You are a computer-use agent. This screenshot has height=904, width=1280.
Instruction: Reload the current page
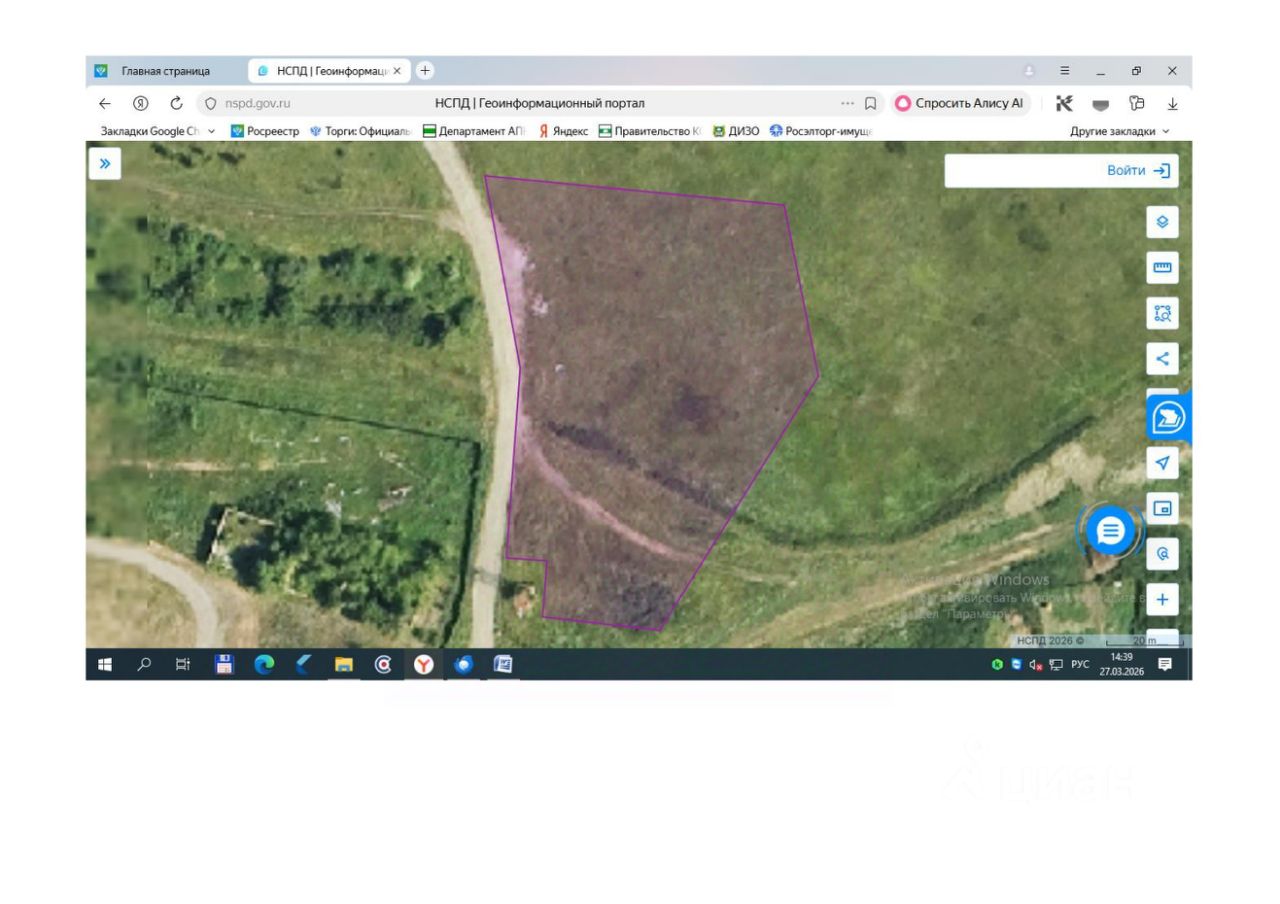[x=177, y=103]
